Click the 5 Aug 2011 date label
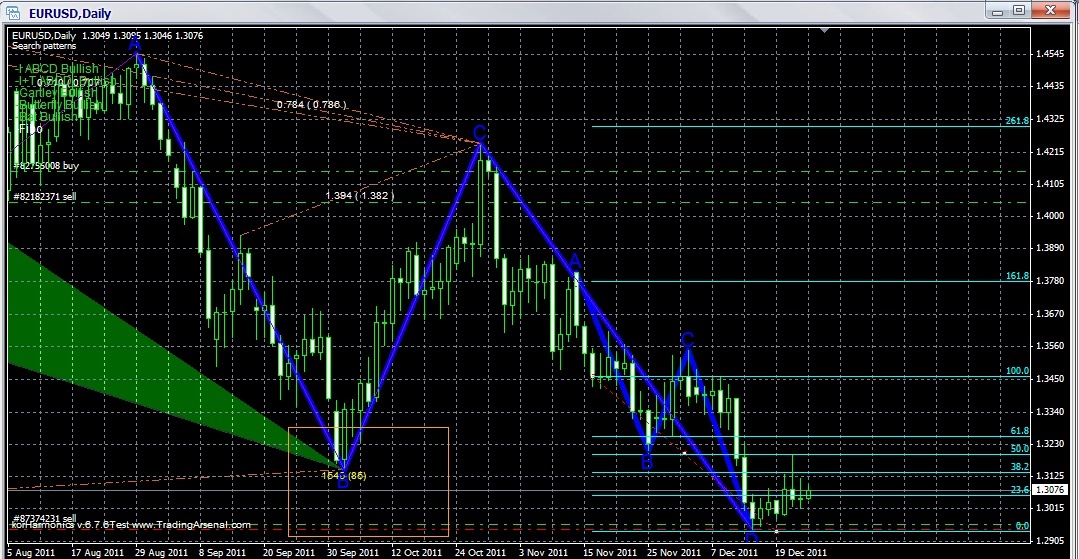Image resolution: width=1079 pixels, height=559 pixels. pos(32,552)
